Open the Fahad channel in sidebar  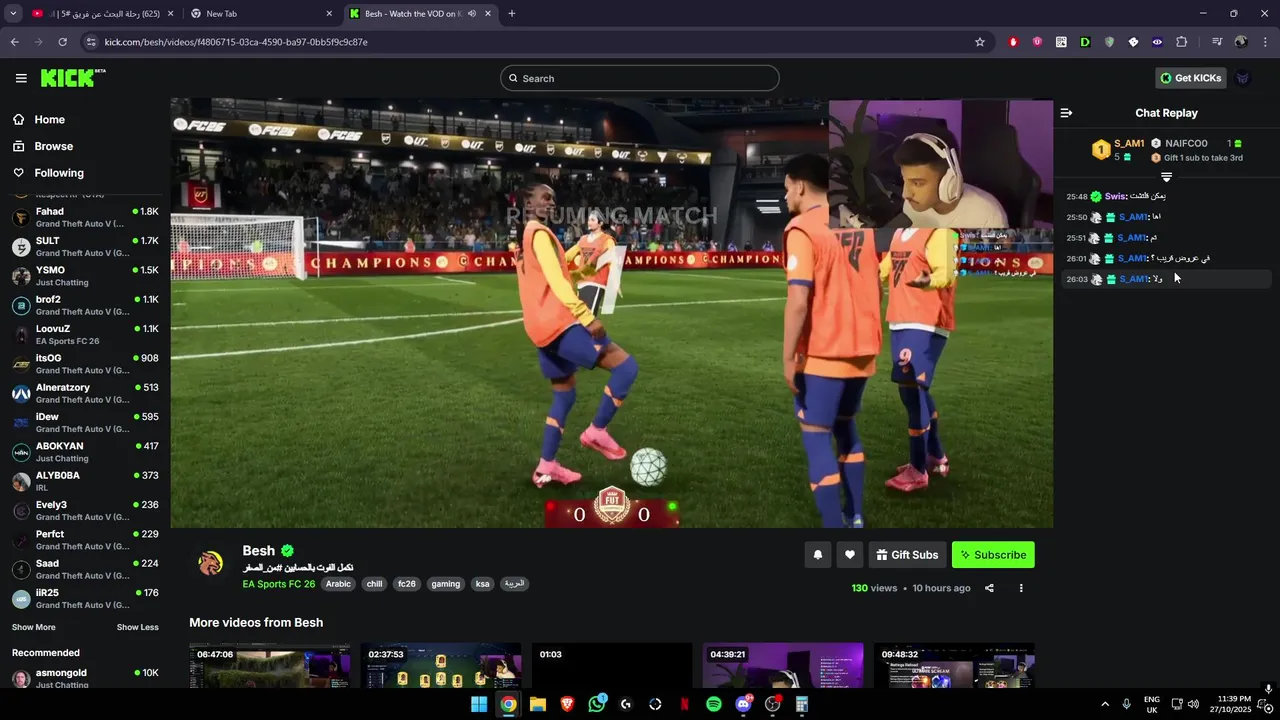pyautogui.click(x=85, y=217)
